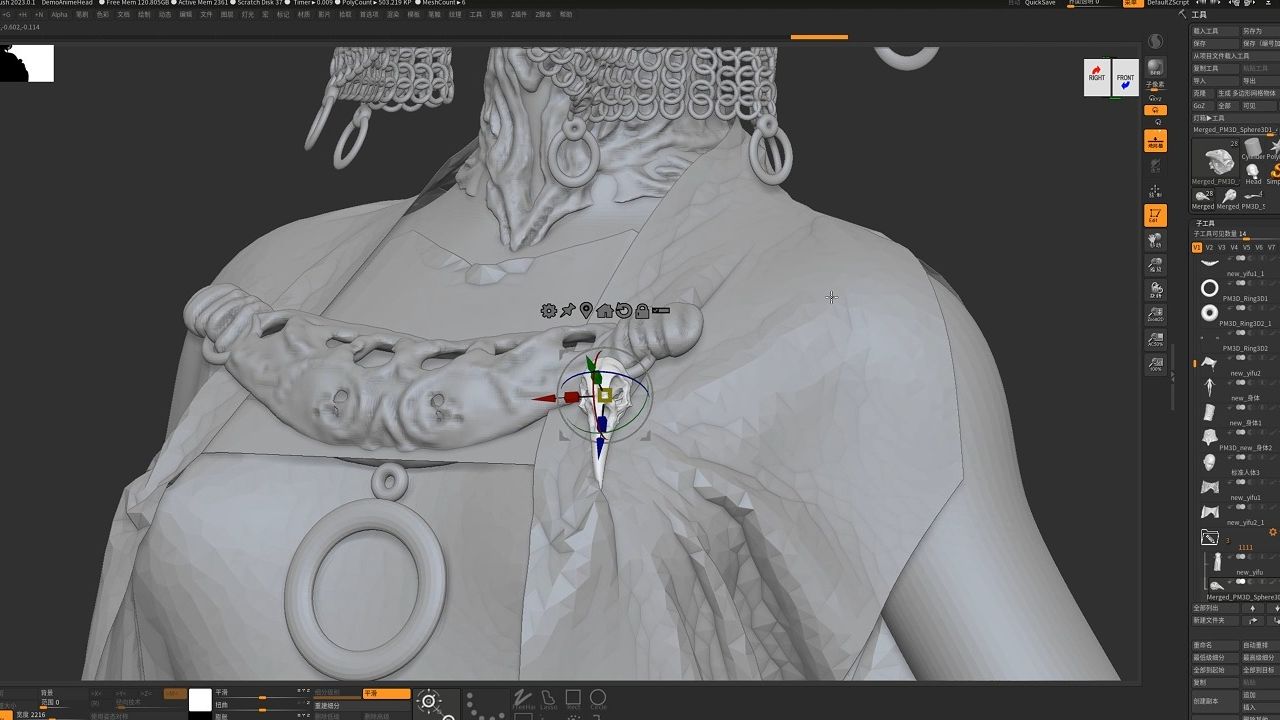Click the 新建文件夹 button
1280x720 pixels.
[x=1215, y=620]
